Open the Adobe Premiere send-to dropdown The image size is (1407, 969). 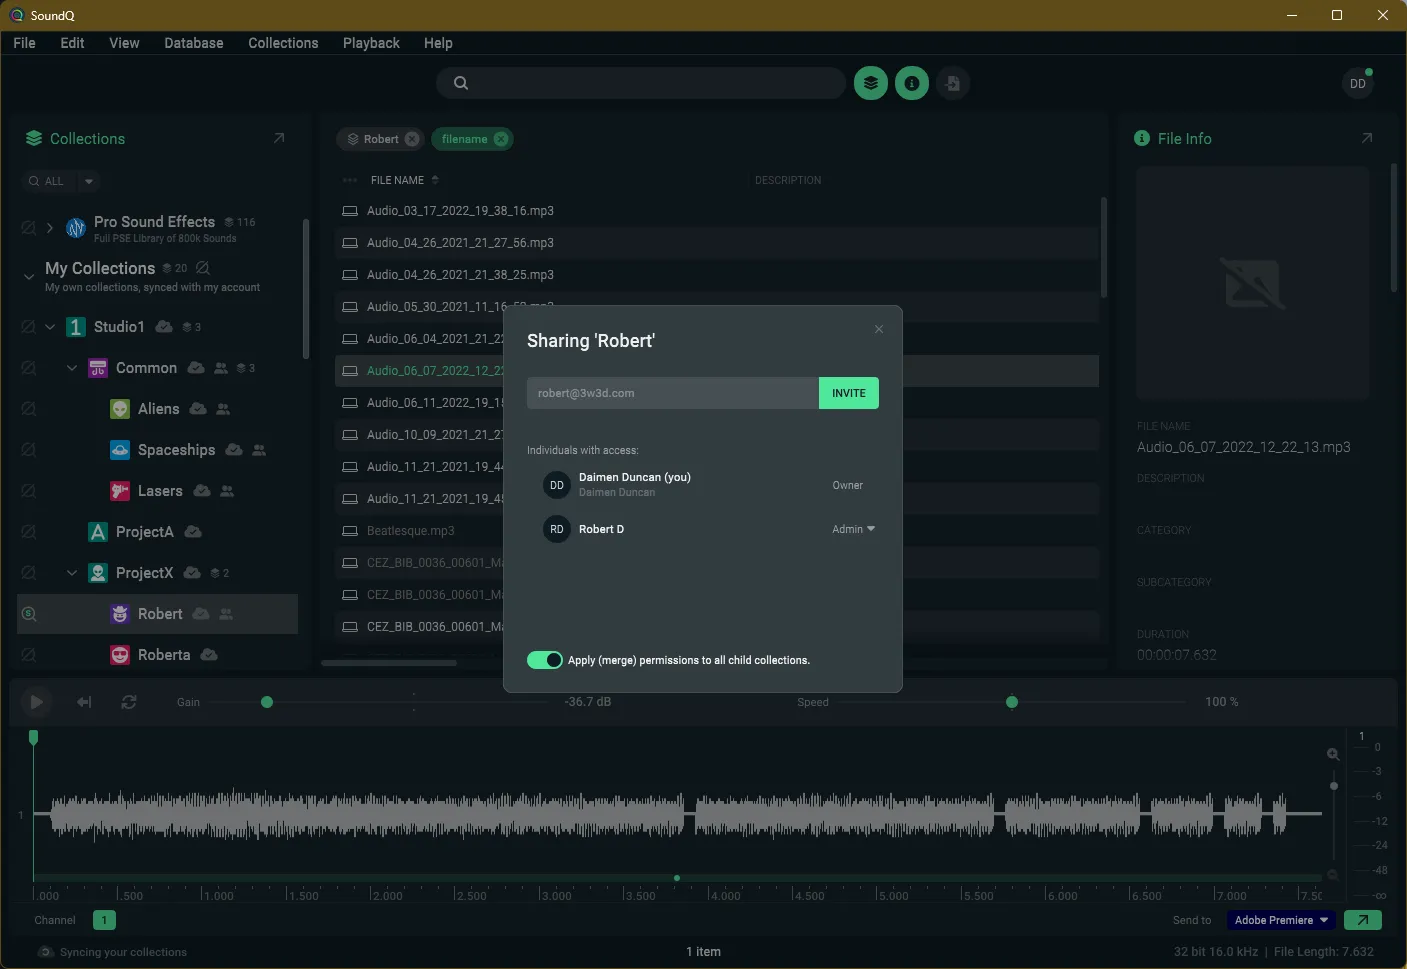(x=1281, y=920)
